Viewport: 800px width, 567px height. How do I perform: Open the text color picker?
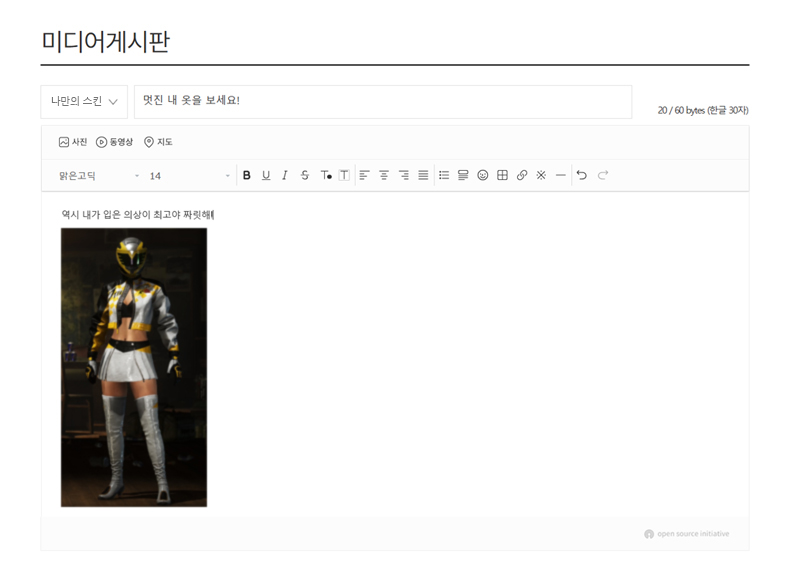pyautogui.click(x=326, y=175)
